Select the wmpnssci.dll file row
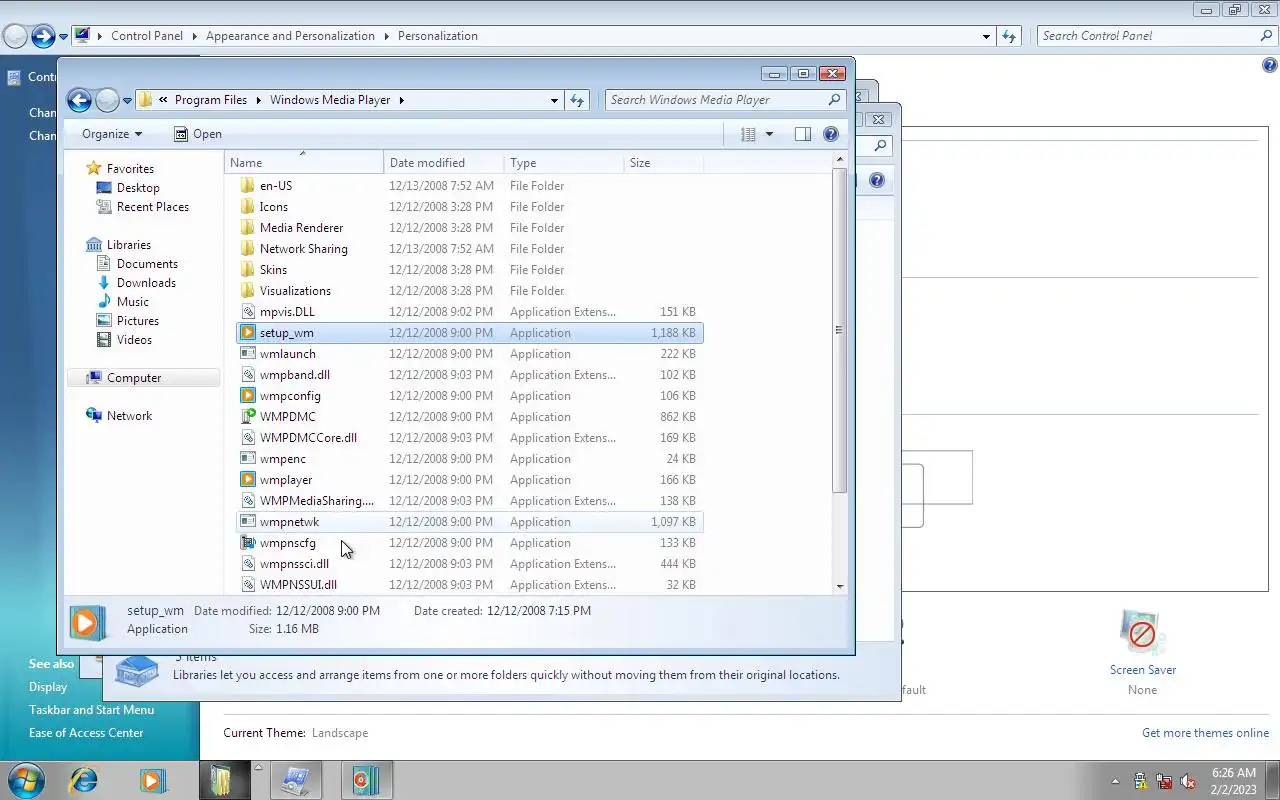 click(x=470, y=564)
